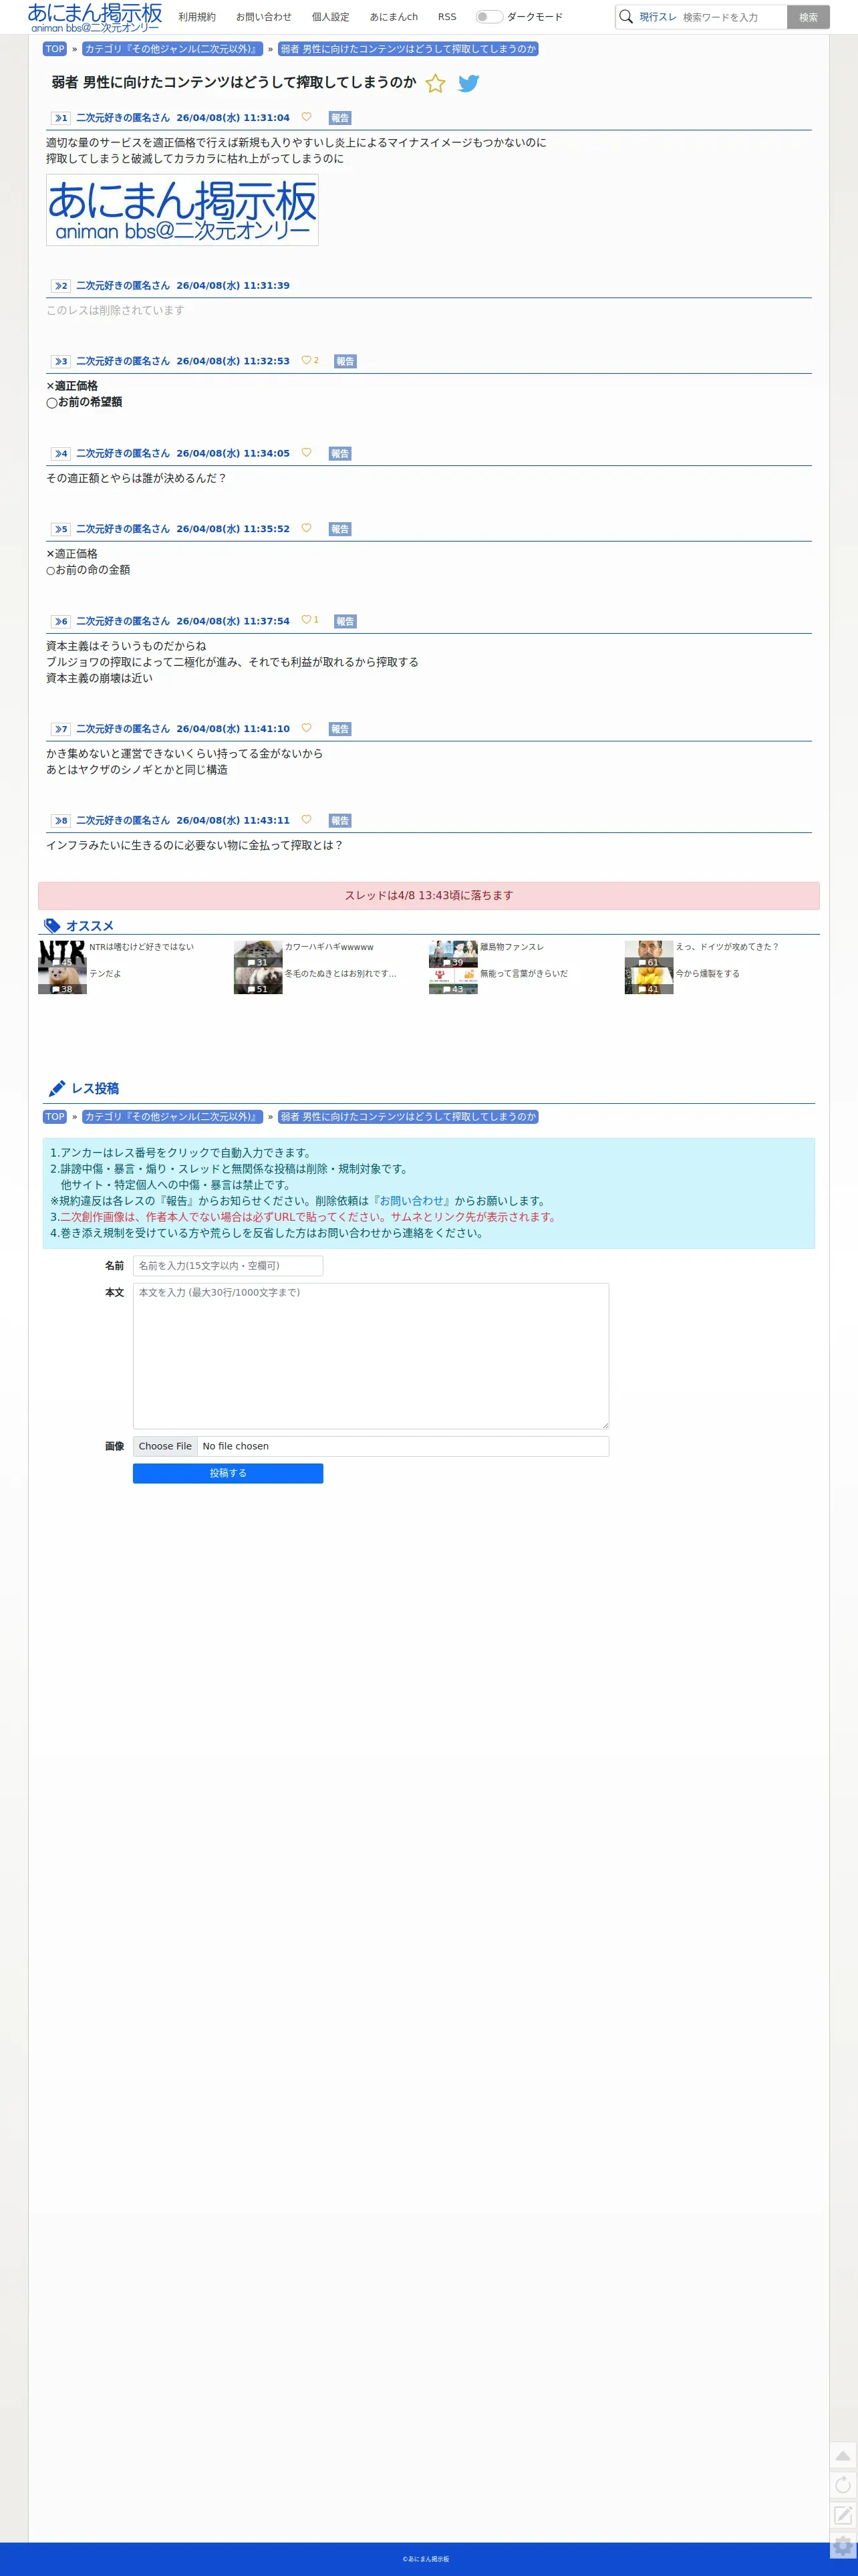The height and width of the screenshot is (2576, 858).
Task: Click the 検索 search button
Action: [x=808, y=17]
